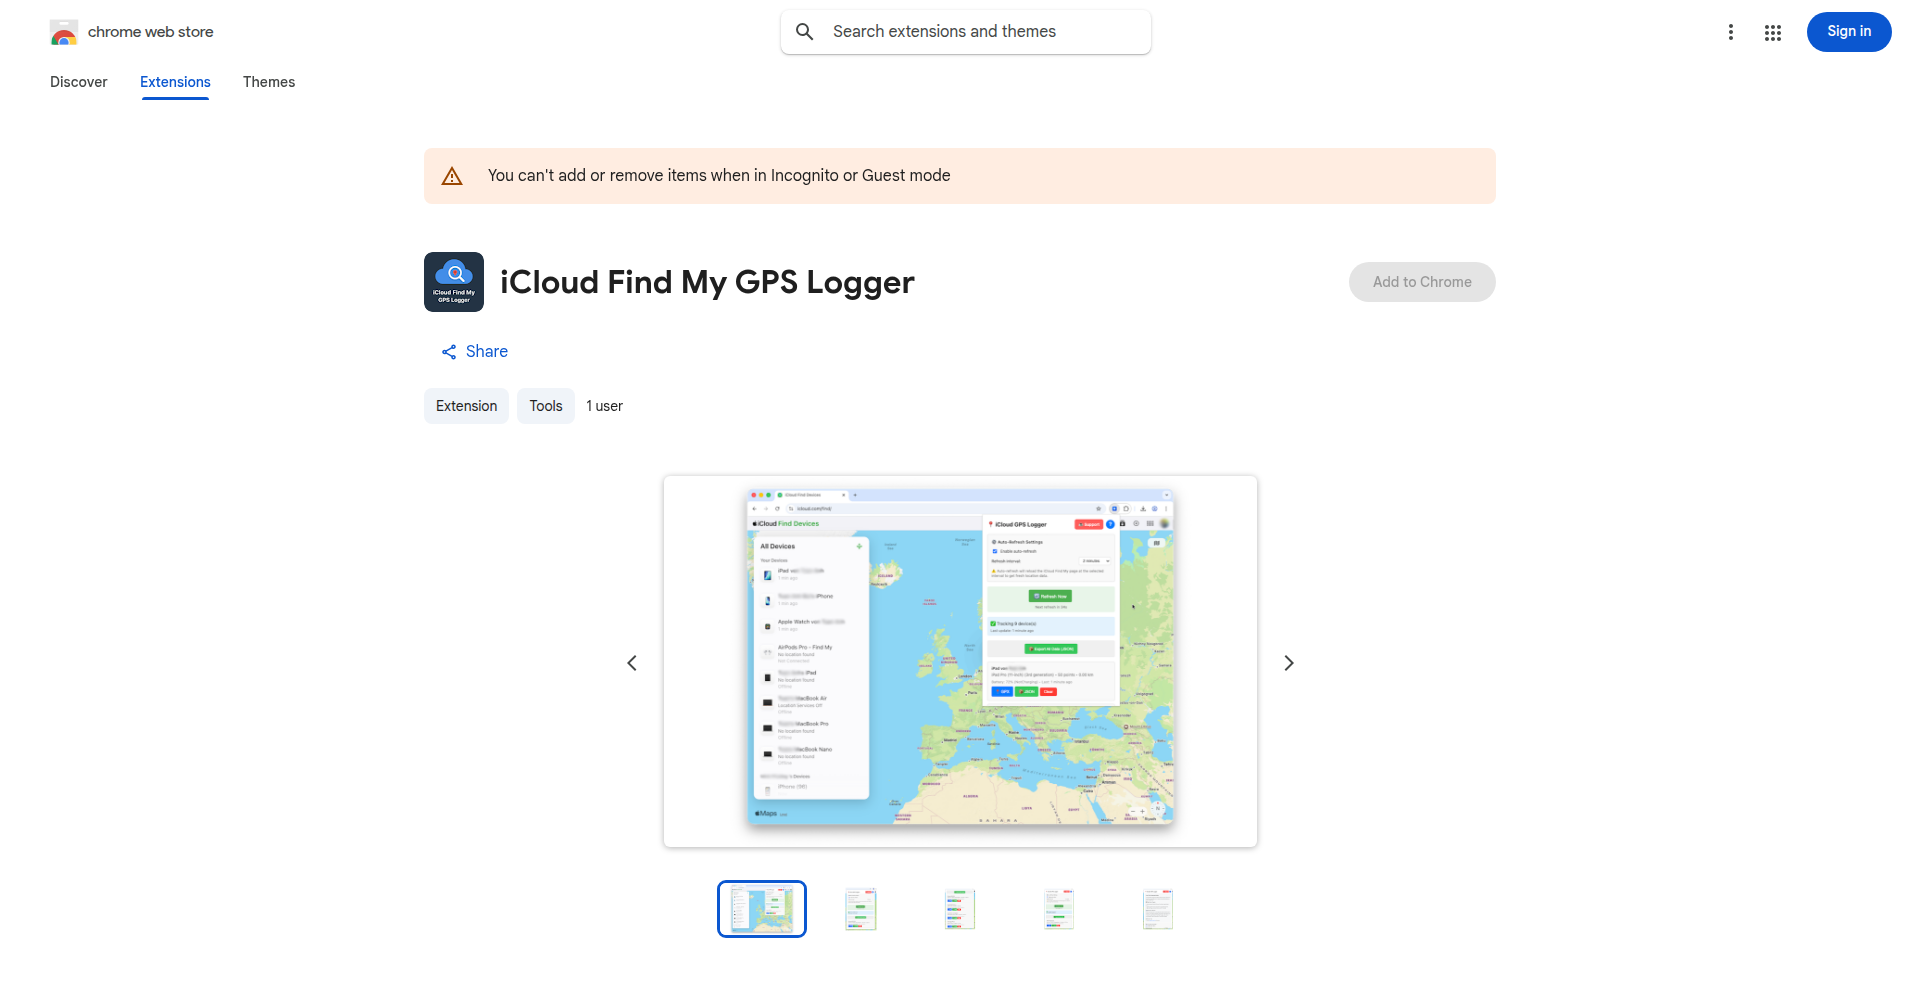Select the last screenshot thumbnail
The width and height of the screenshot is (1920, 993).
[1157, 908]
